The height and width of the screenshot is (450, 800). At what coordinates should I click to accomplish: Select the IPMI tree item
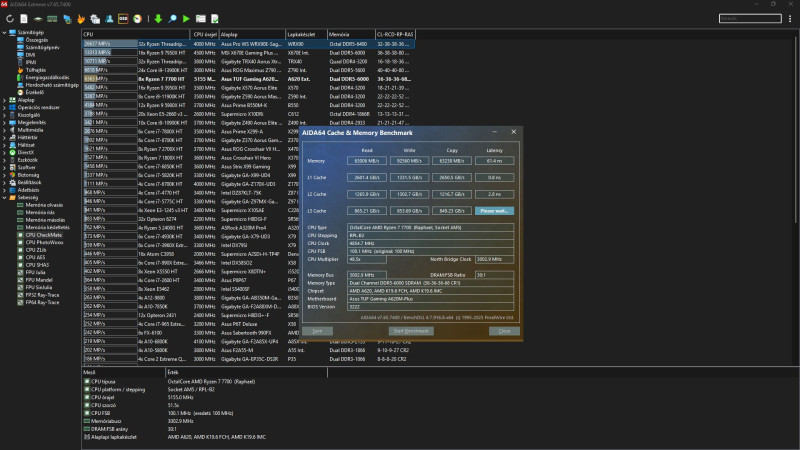pos(31,62)
